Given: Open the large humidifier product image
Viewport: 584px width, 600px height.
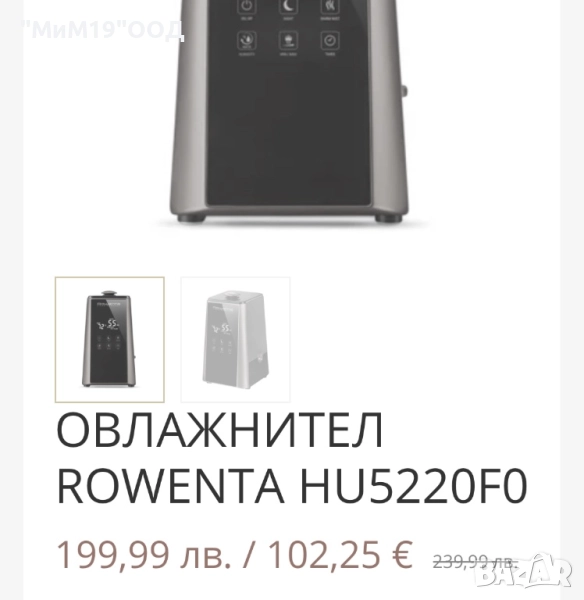Looking at the screenshot, I should tap(289, 111).
